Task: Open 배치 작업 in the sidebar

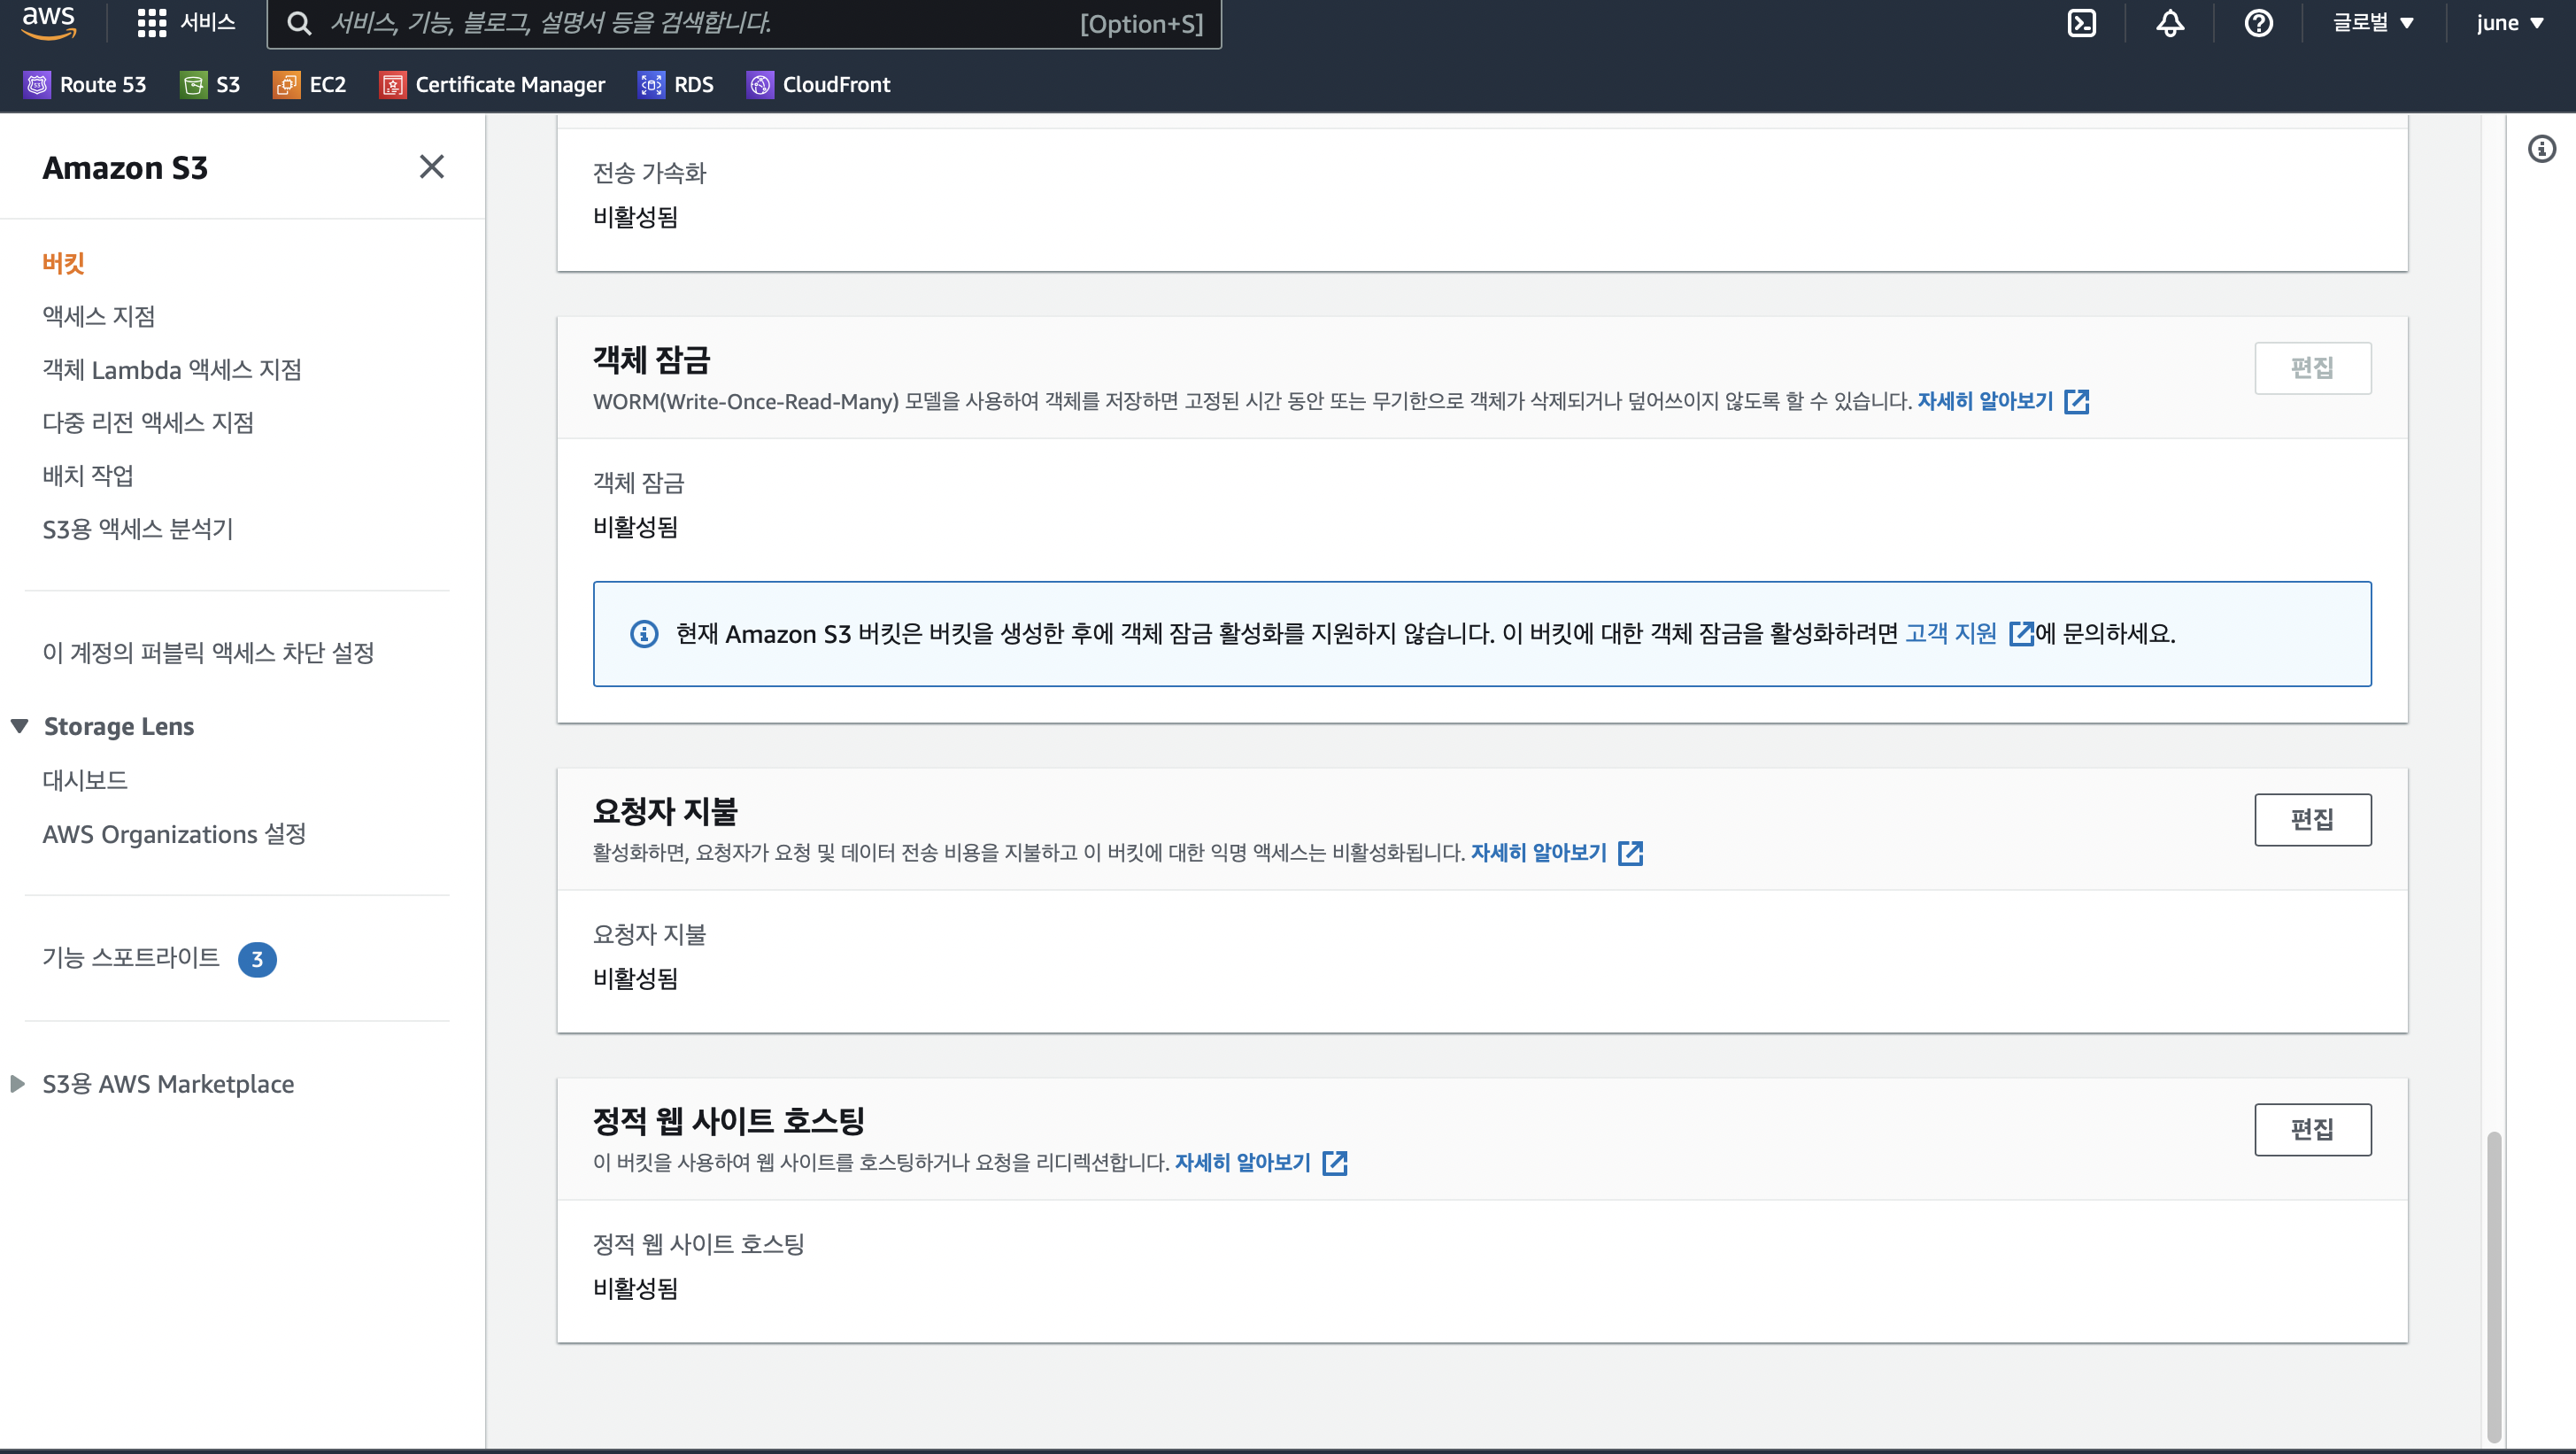Action: (88, 475)
